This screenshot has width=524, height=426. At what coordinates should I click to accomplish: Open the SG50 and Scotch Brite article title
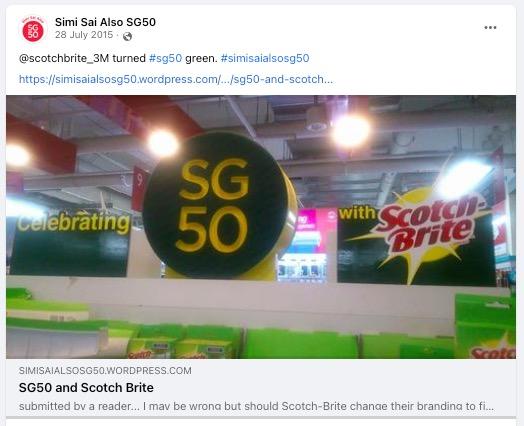coord(86,388)
